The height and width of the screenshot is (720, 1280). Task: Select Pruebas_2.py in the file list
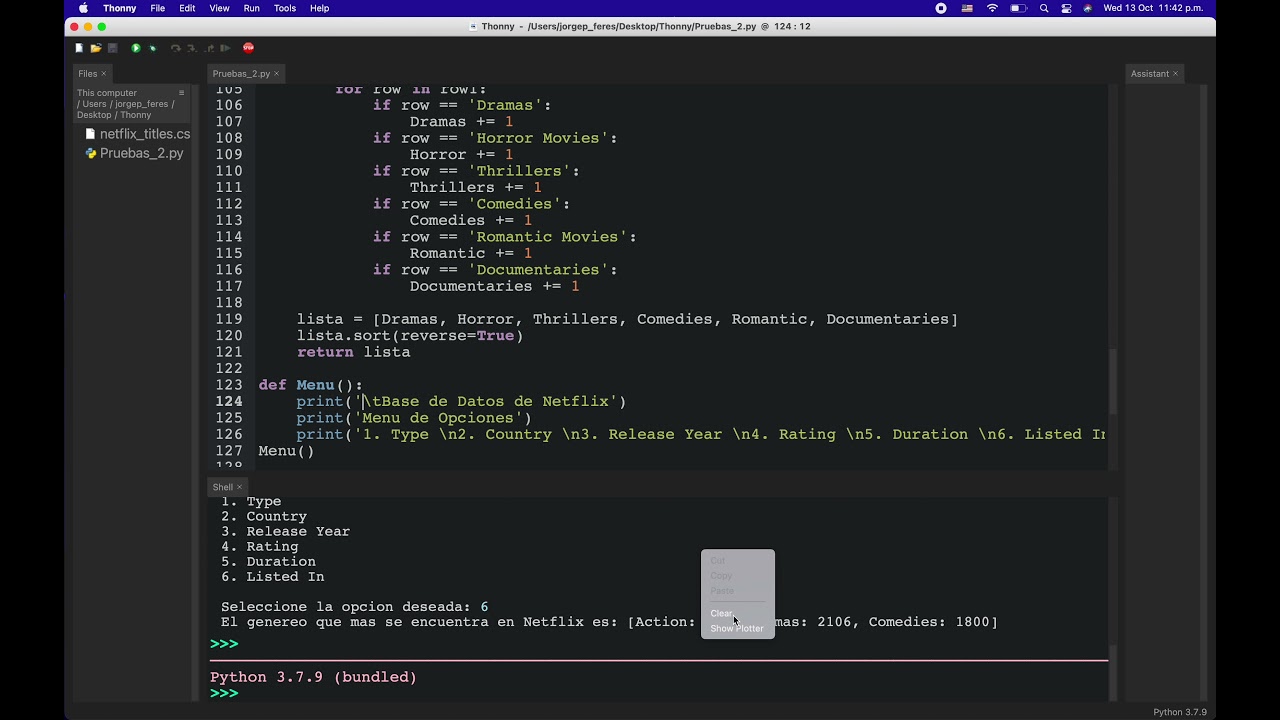pyautogui.click(x=135, y=154)
